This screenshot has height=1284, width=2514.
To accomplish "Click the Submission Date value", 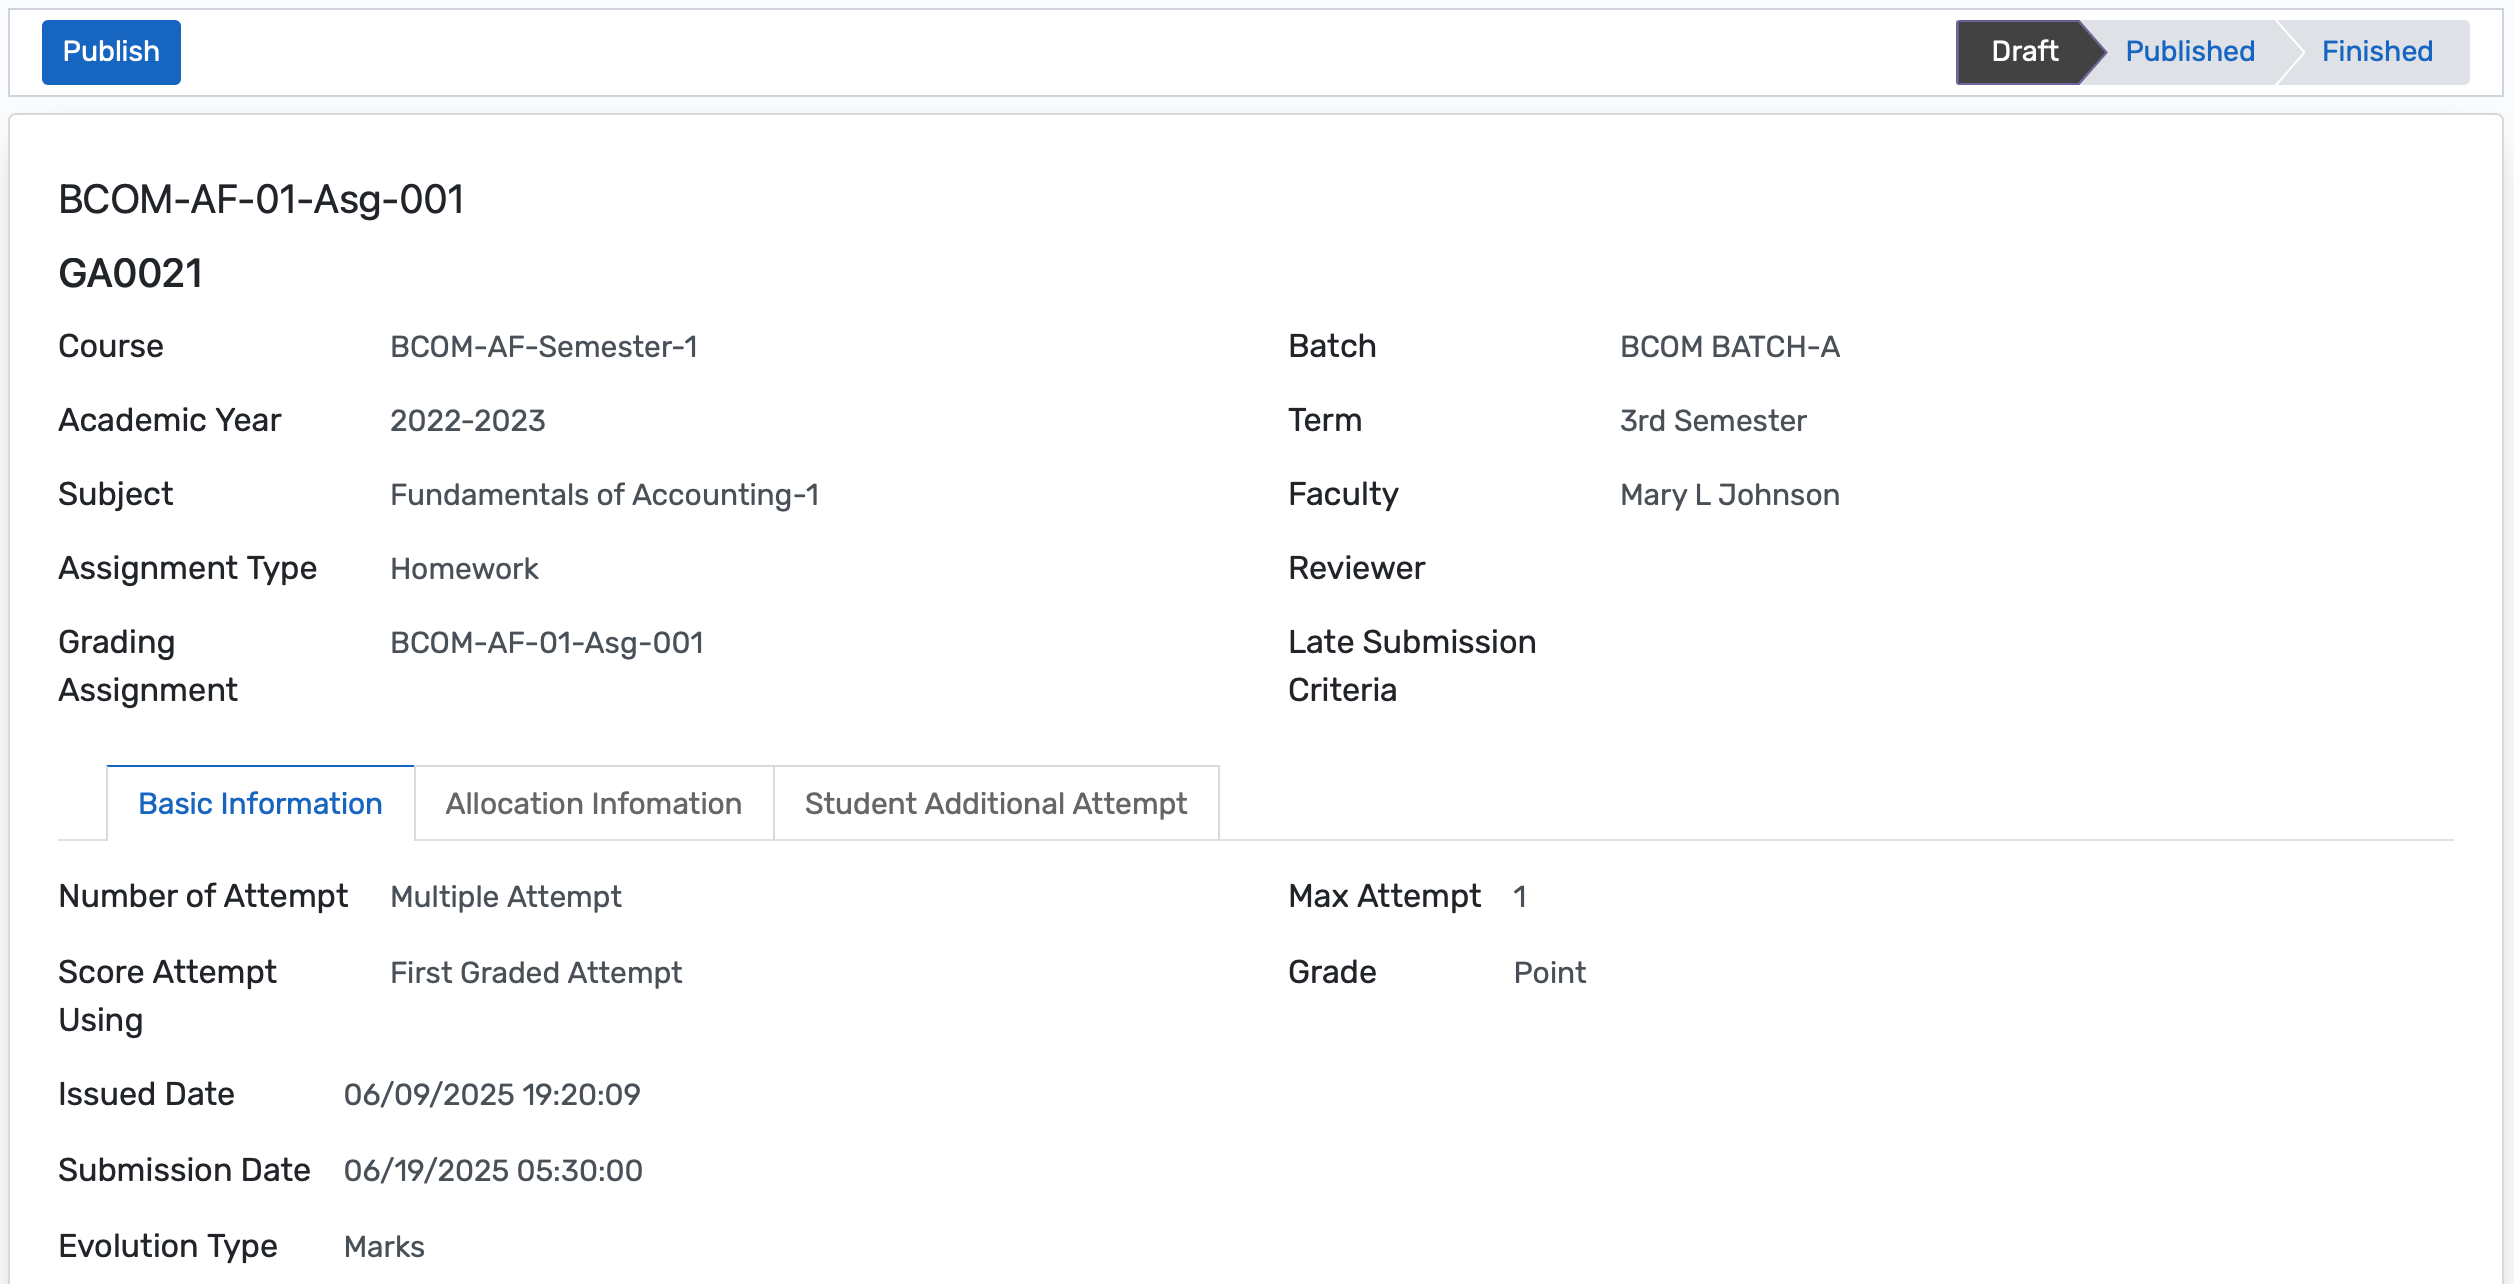I will (493, 1170).
